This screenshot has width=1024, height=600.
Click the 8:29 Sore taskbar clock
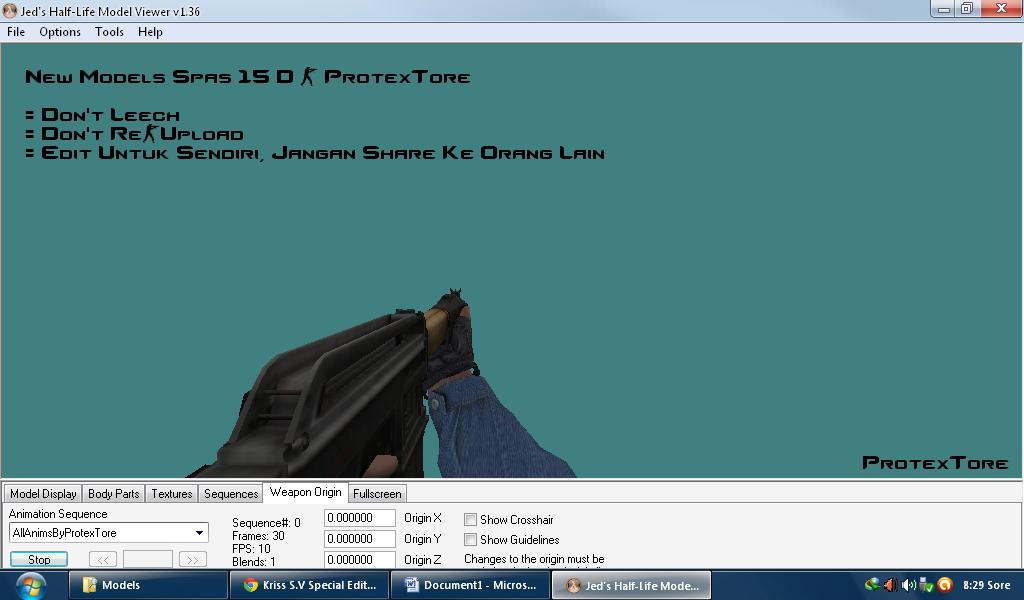click(x=986, y=585)
